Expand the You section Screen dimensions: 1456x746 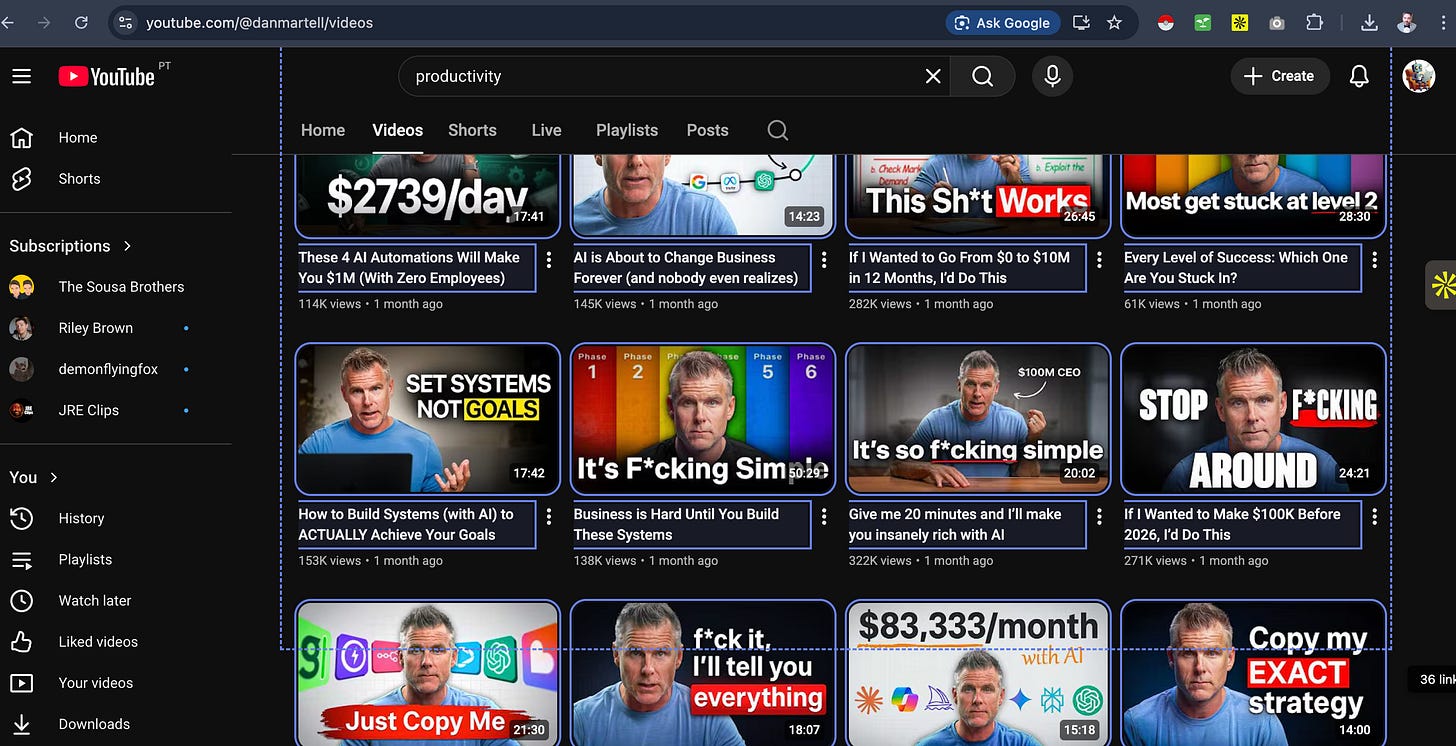[x=34, y=477]
